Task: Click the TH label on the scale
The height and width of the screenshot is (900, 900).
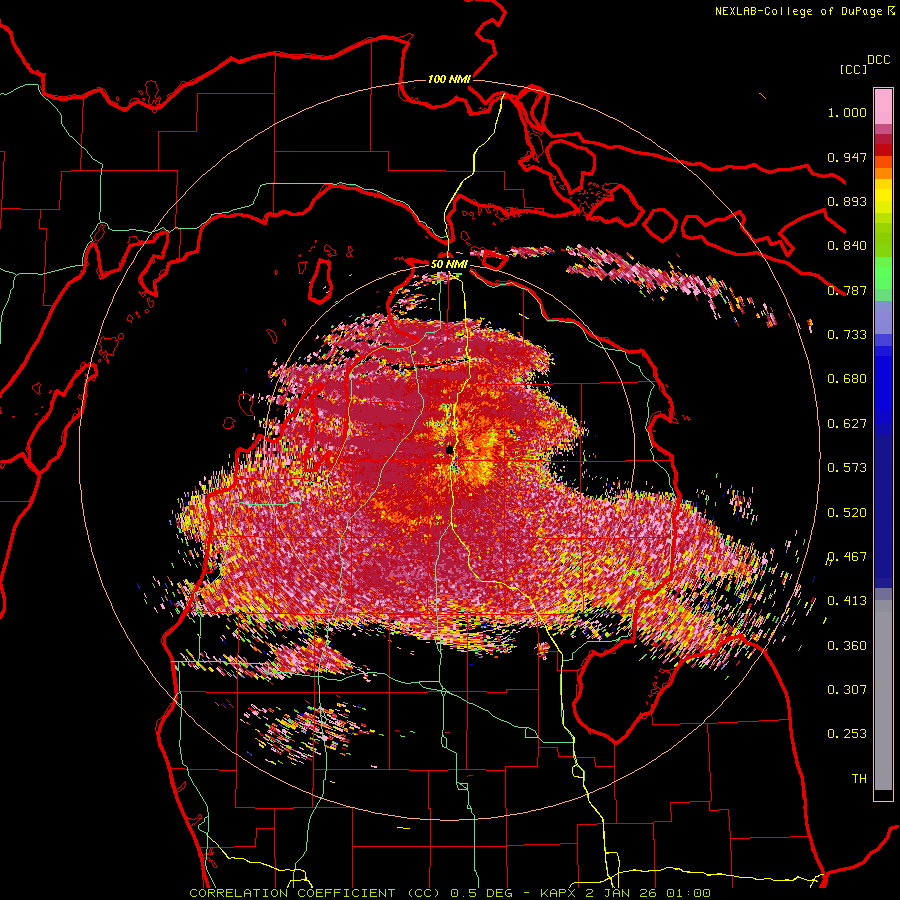Action: coord(859,779)
